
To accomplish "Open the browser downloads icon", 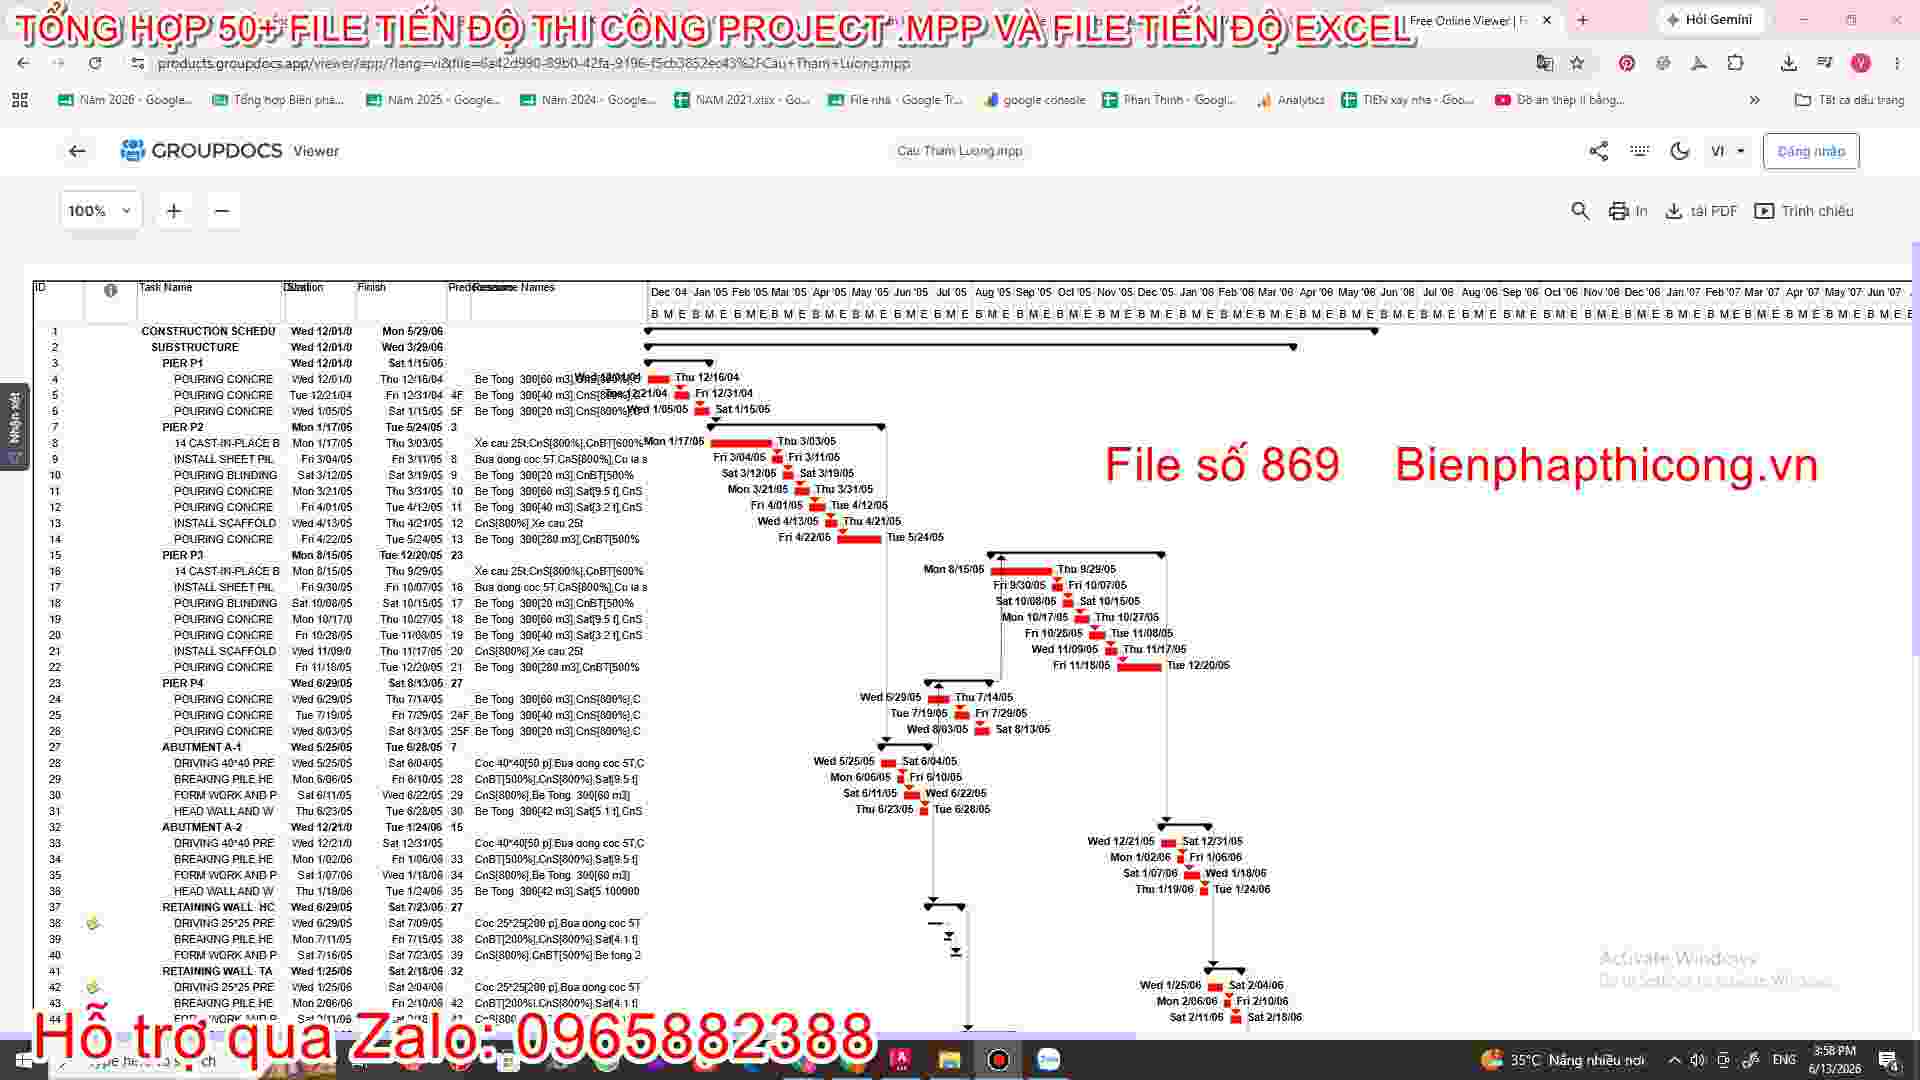I will 1789,63.
